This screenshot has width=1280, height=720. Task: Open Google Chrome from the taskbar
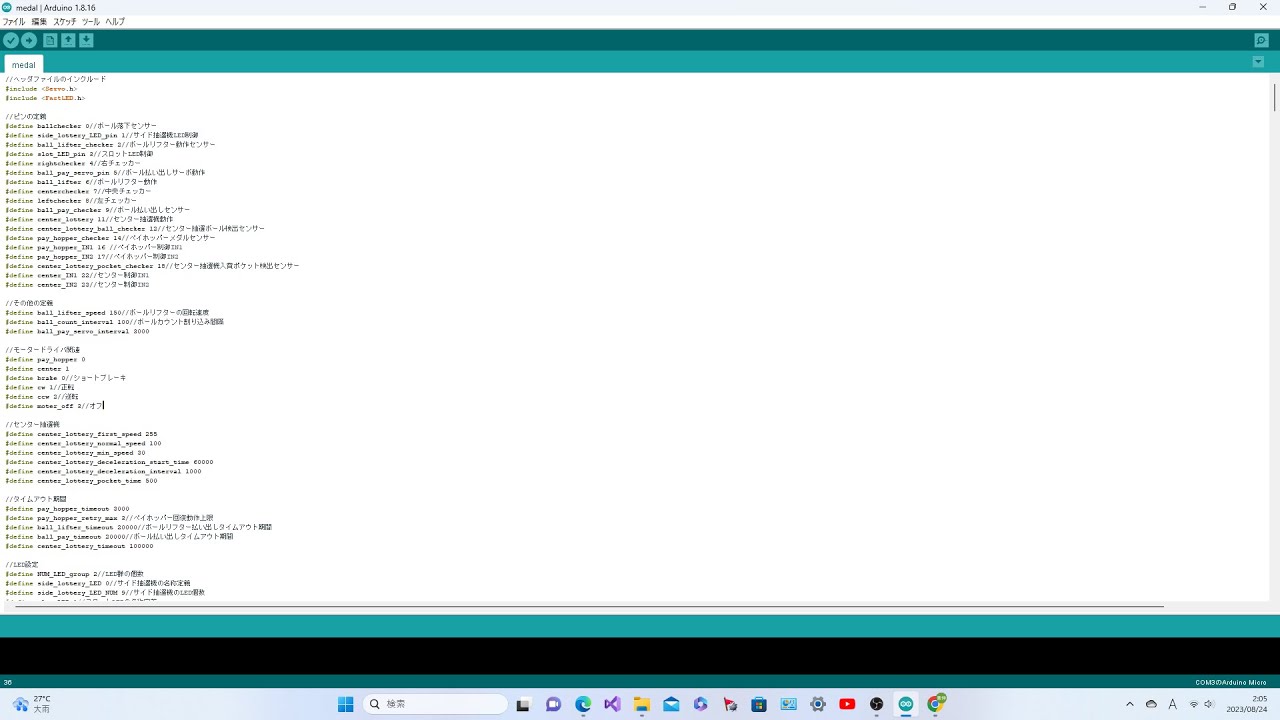pyautogui.click(x=936, y=704)
